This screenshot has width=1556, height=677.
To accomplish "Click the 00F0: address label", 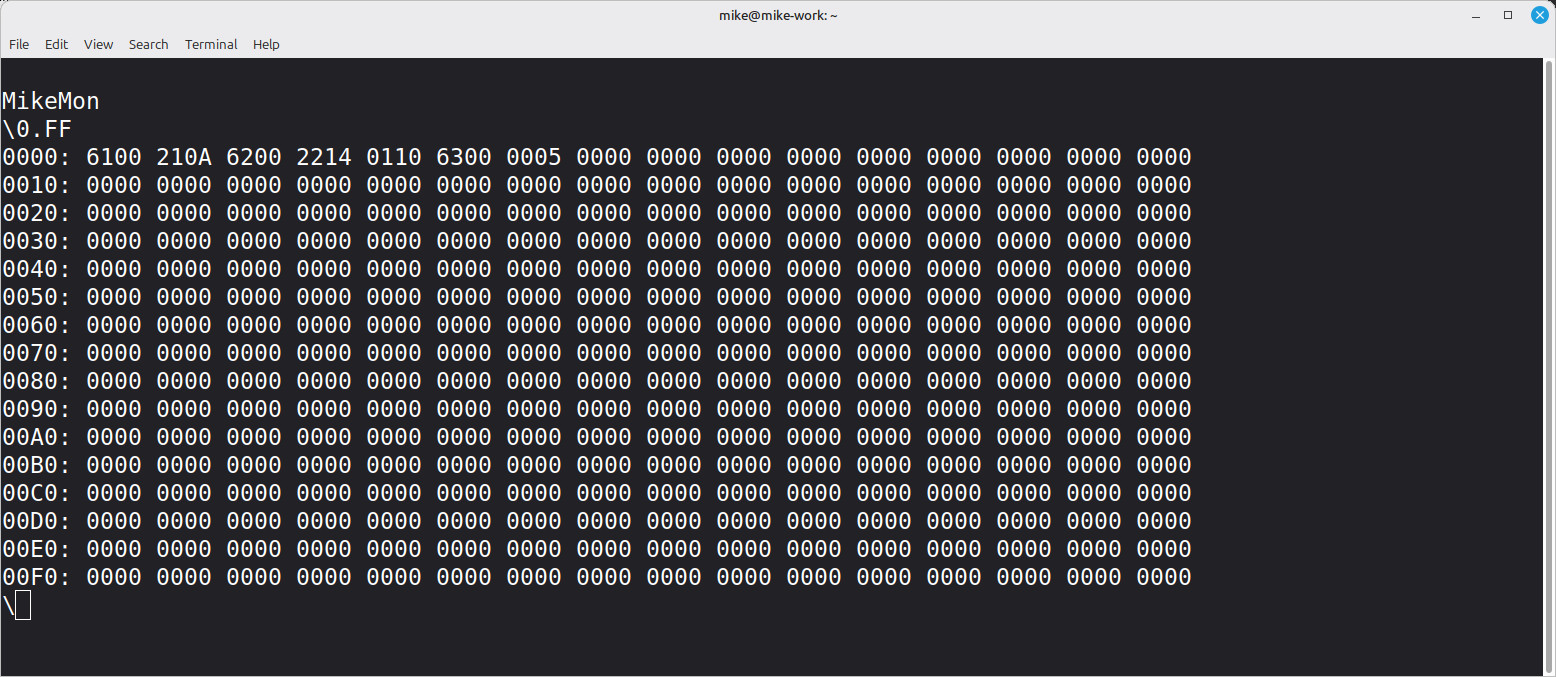I will click(37, 577).
